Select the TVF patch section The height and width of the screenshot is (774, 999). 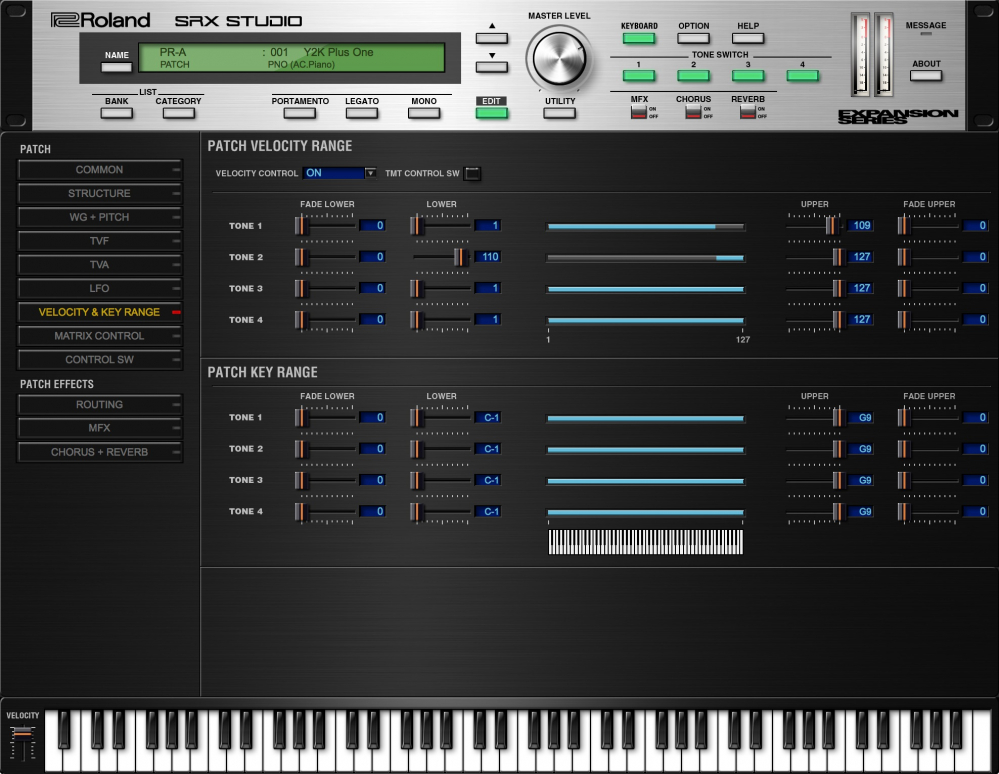click(x=99, y=241)
